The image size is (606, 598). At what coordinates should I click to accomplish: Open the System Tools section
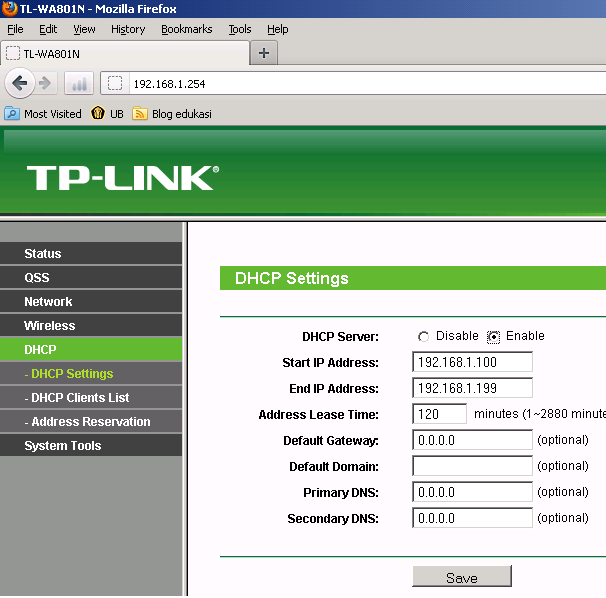(91, 445)
